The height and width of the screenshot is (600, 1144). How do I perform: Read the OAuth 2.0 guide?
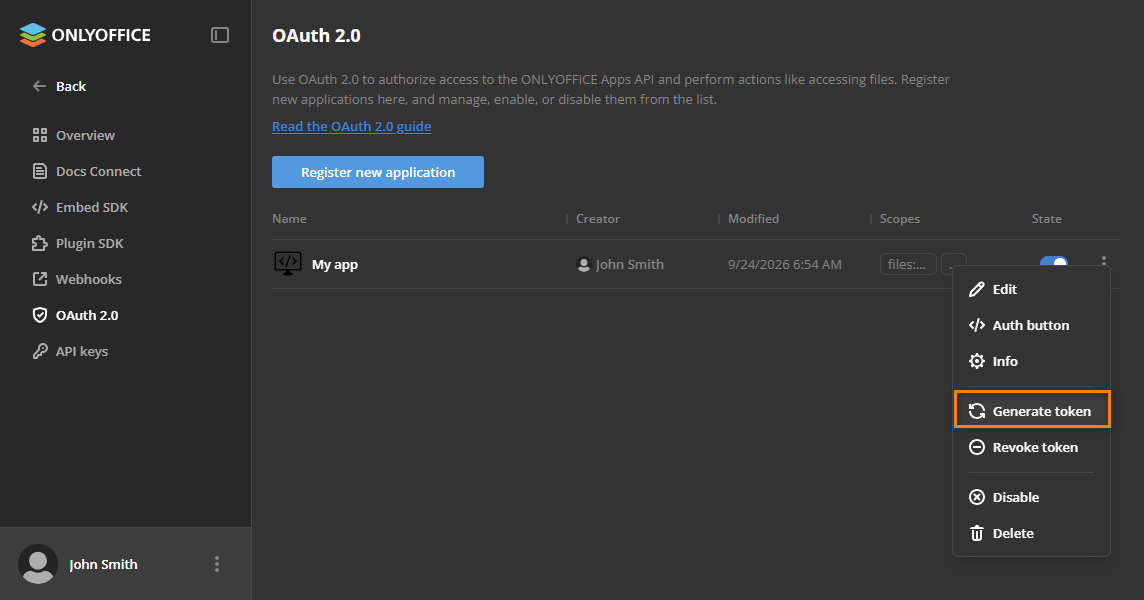(x=352, y=126)
